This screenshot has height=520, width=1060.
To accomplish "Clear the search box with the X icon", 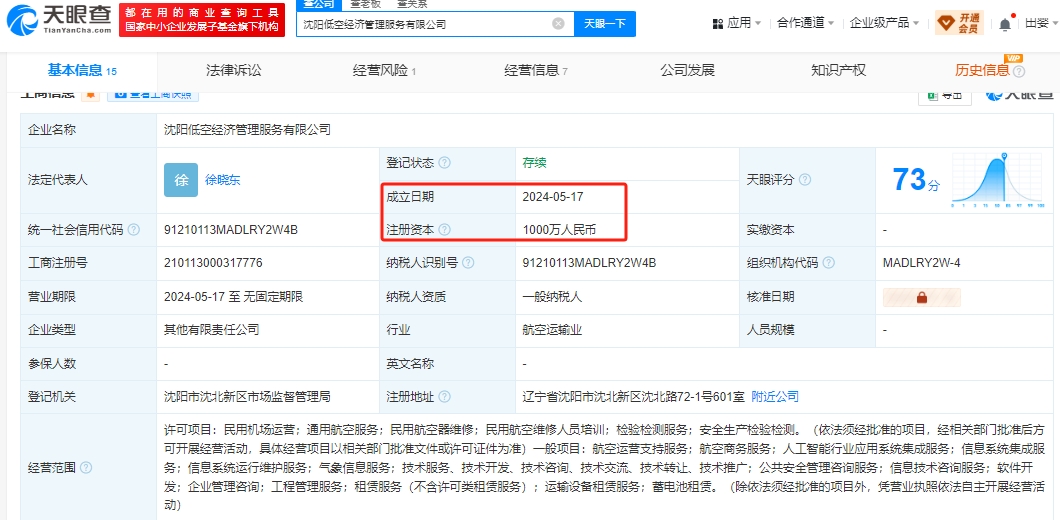I will click(558, 24).
